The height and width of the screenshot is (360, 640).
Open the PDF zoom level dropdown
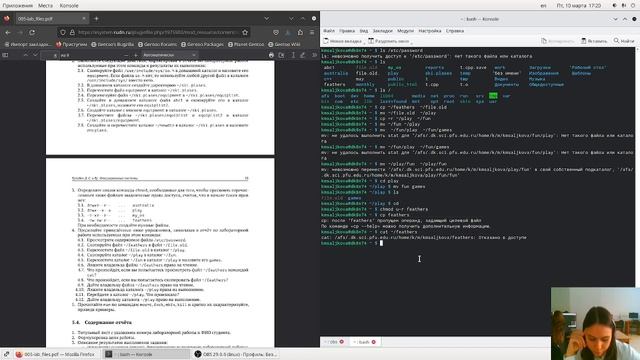point(169,55)
